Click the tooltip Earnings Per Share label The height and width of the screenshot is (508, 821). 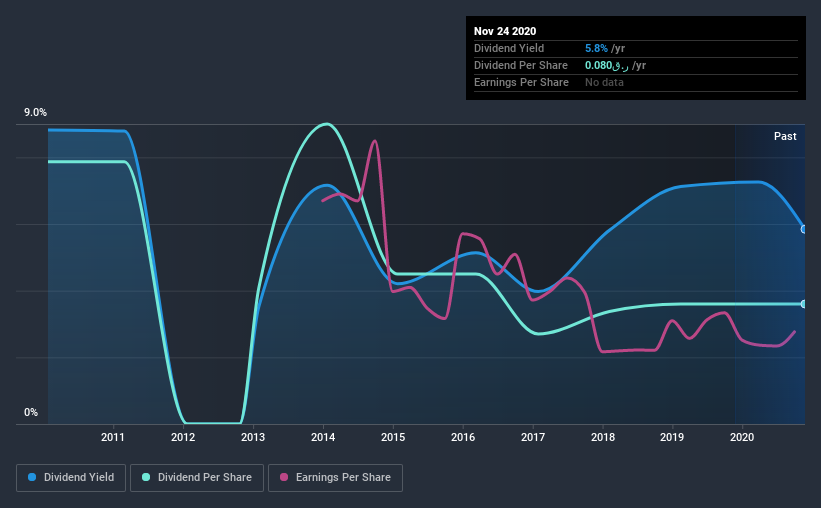(x=521, y=82)
